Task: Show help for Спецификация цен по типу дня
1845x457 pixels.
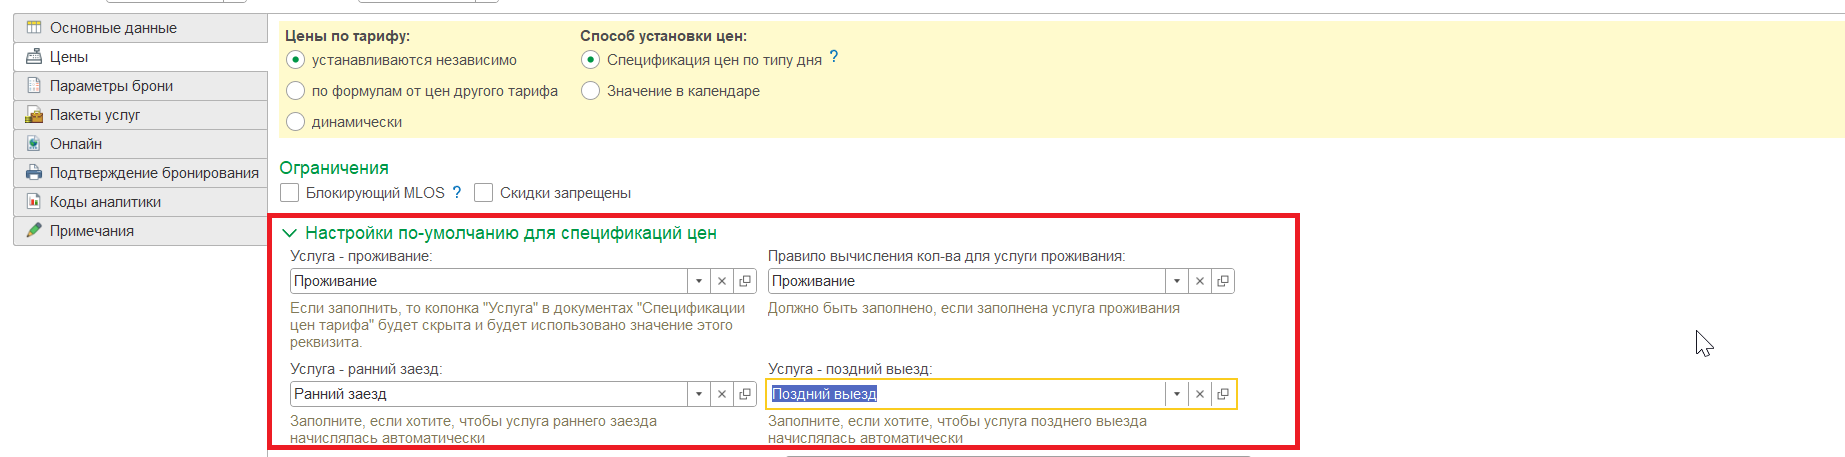Action: click(834, 57)
